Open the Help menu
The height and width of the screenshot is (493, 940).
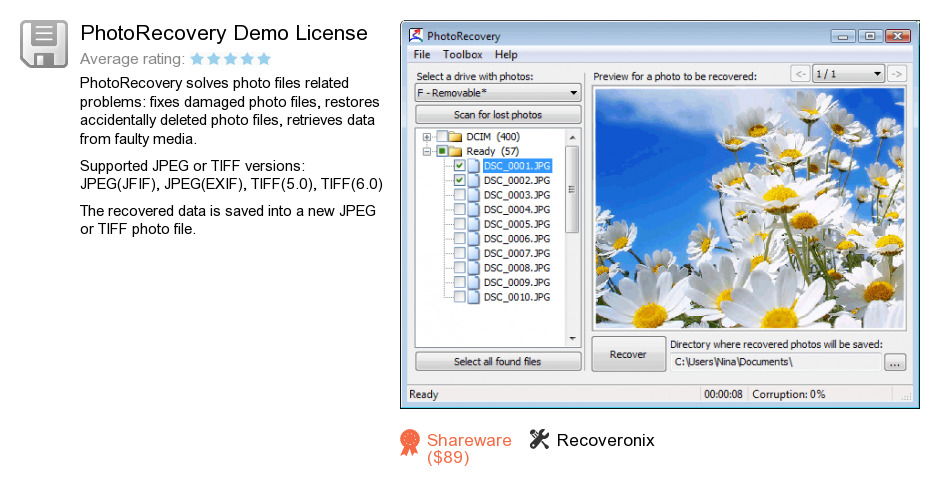(506, 55)
